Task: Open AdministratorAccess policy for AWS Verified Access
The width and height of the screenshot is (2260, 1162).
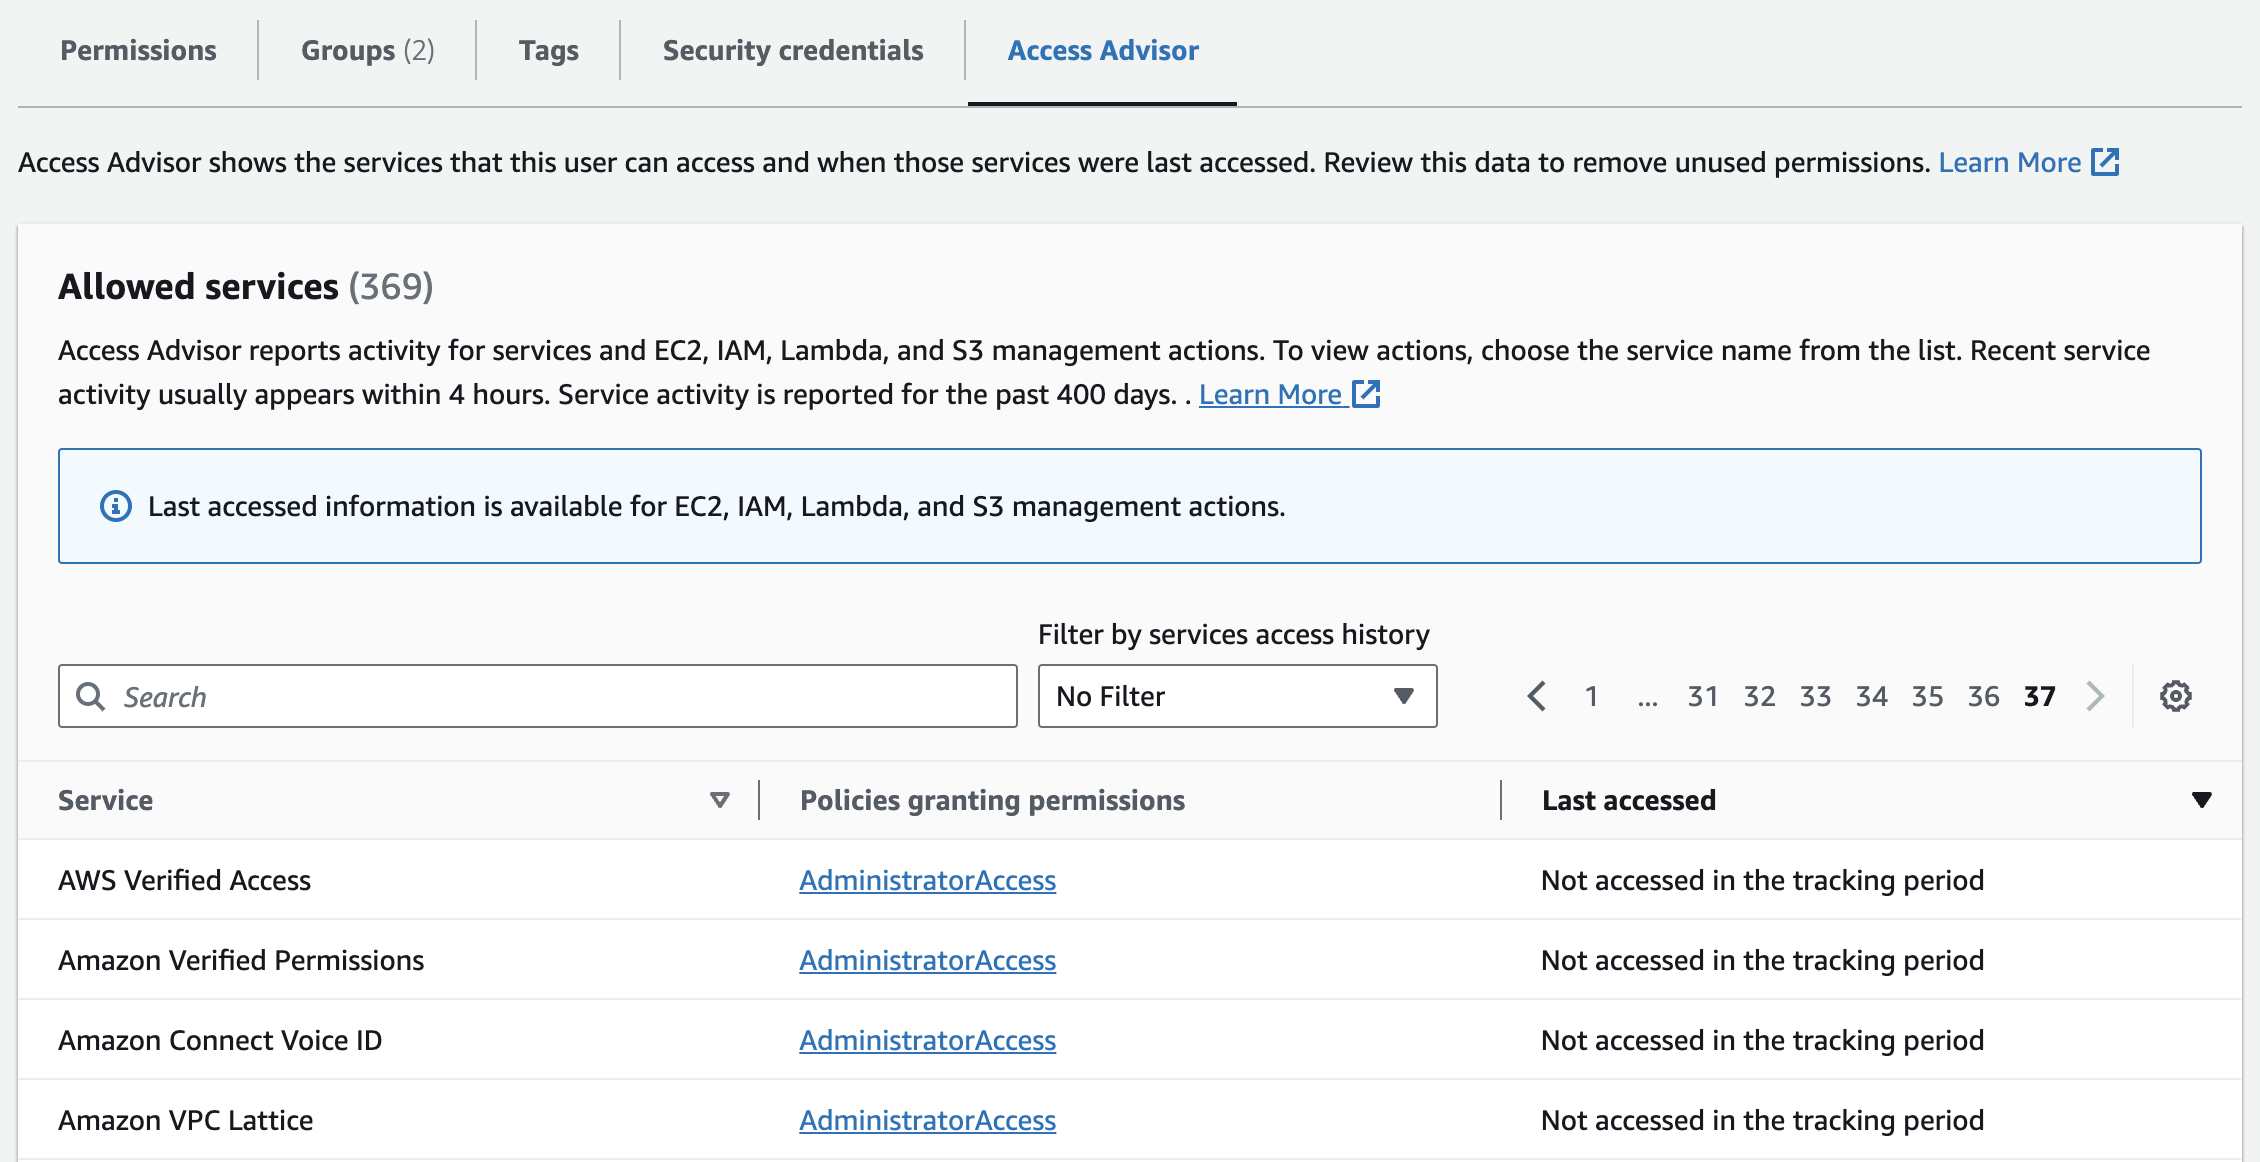Action: pyautogui.click(x=927, y=880)
